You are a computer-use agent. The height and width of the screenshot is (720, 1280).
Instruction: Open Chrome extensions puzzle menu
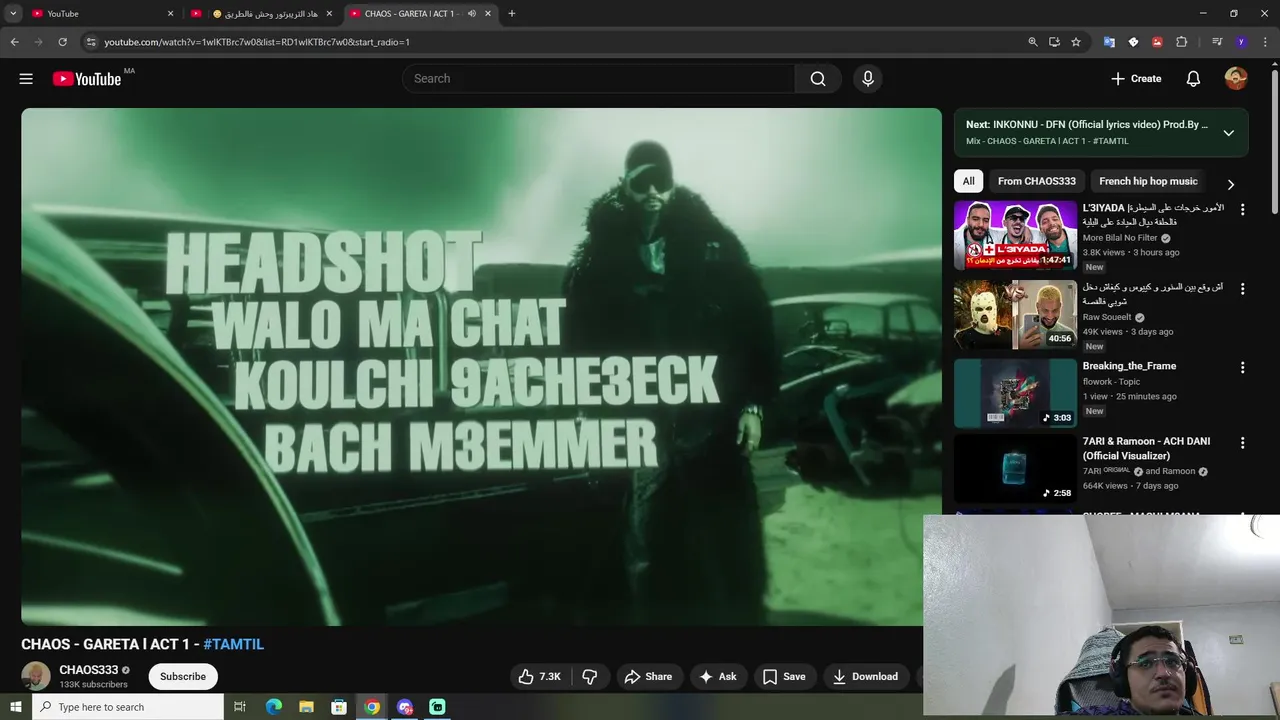1182,42
